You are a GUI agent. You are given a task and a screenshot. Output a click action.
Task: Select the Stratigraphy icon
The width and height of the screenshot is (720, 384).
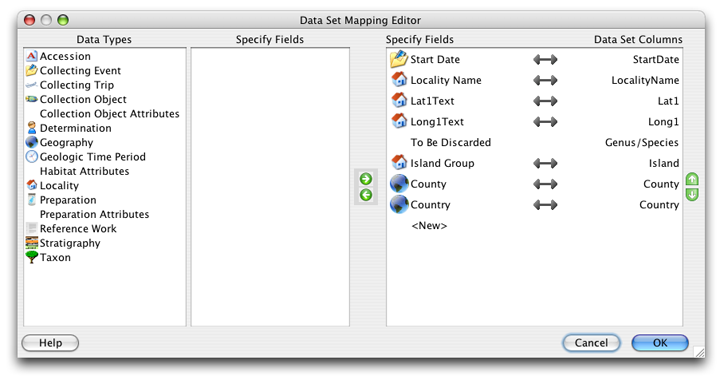tap(31, 243)
